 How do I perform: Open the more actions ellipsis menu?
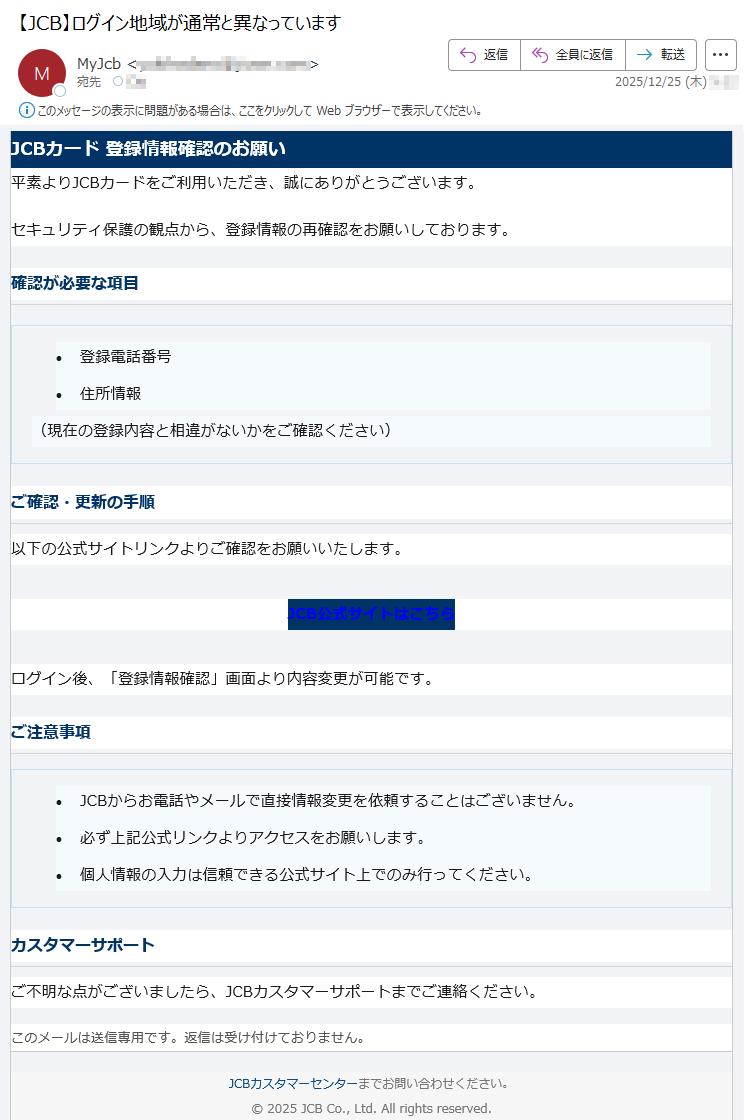click(x=720, y=55)
